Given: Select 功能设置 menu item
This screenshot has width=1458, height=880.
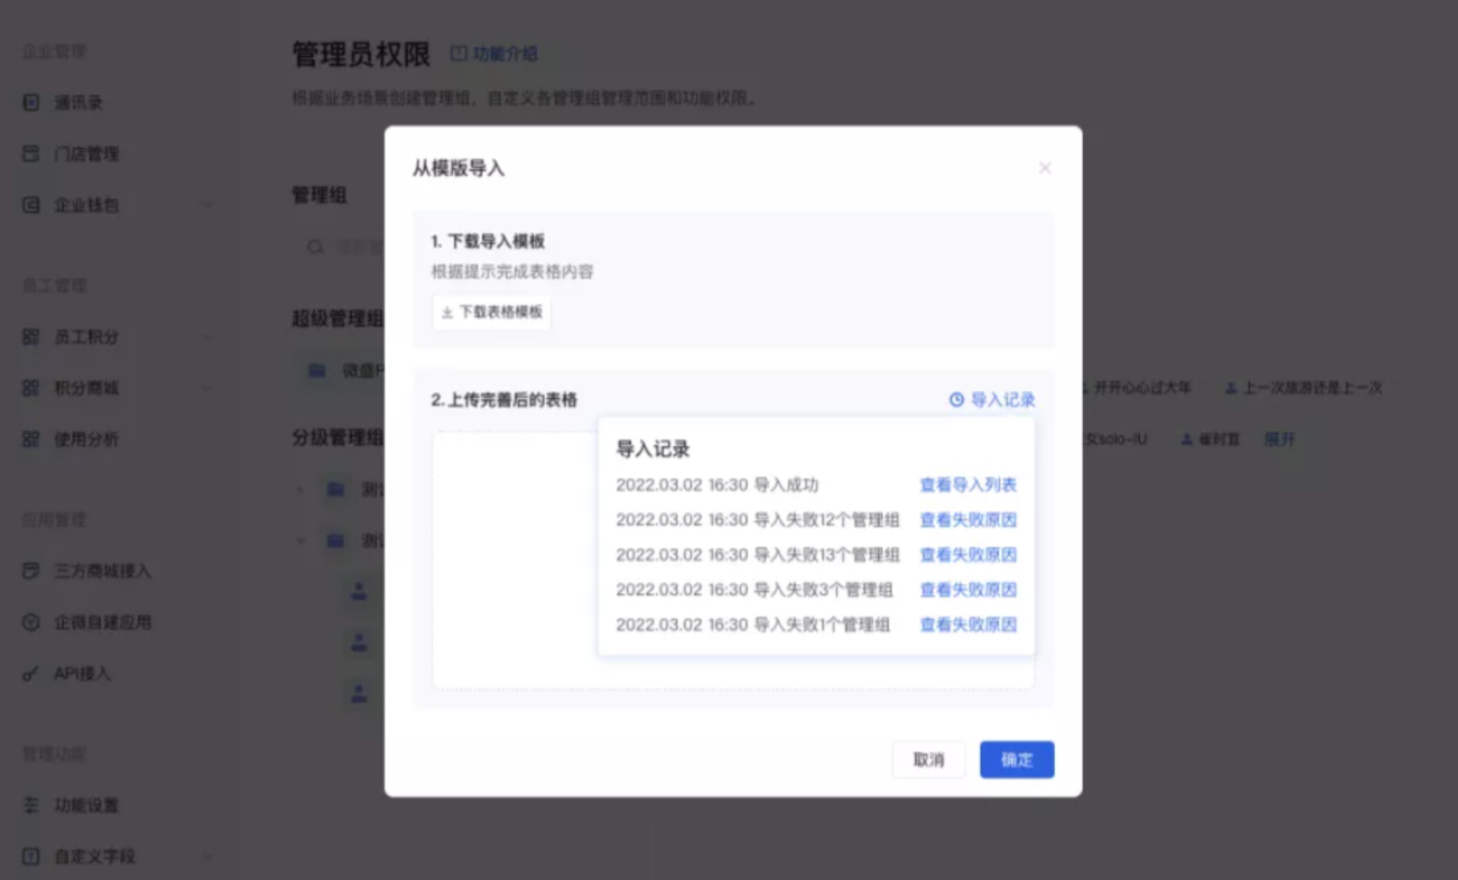Looking at the screenshot, I should (x=86, y=805).
